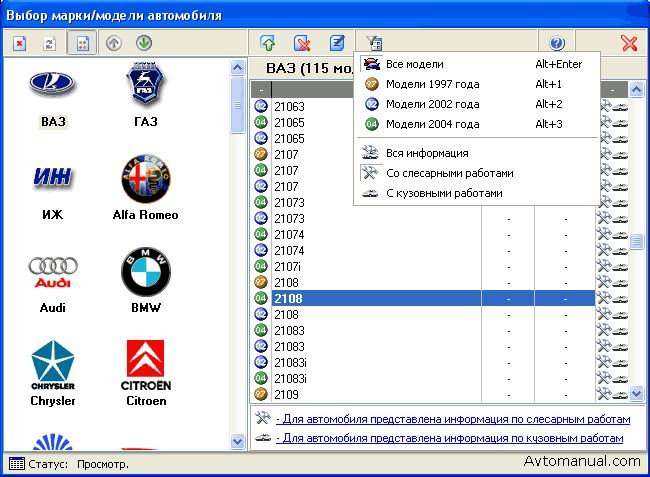Click the 97 year badge beside 2109
The width and height of the screenshot is (650, 477).
coord(261,394)
